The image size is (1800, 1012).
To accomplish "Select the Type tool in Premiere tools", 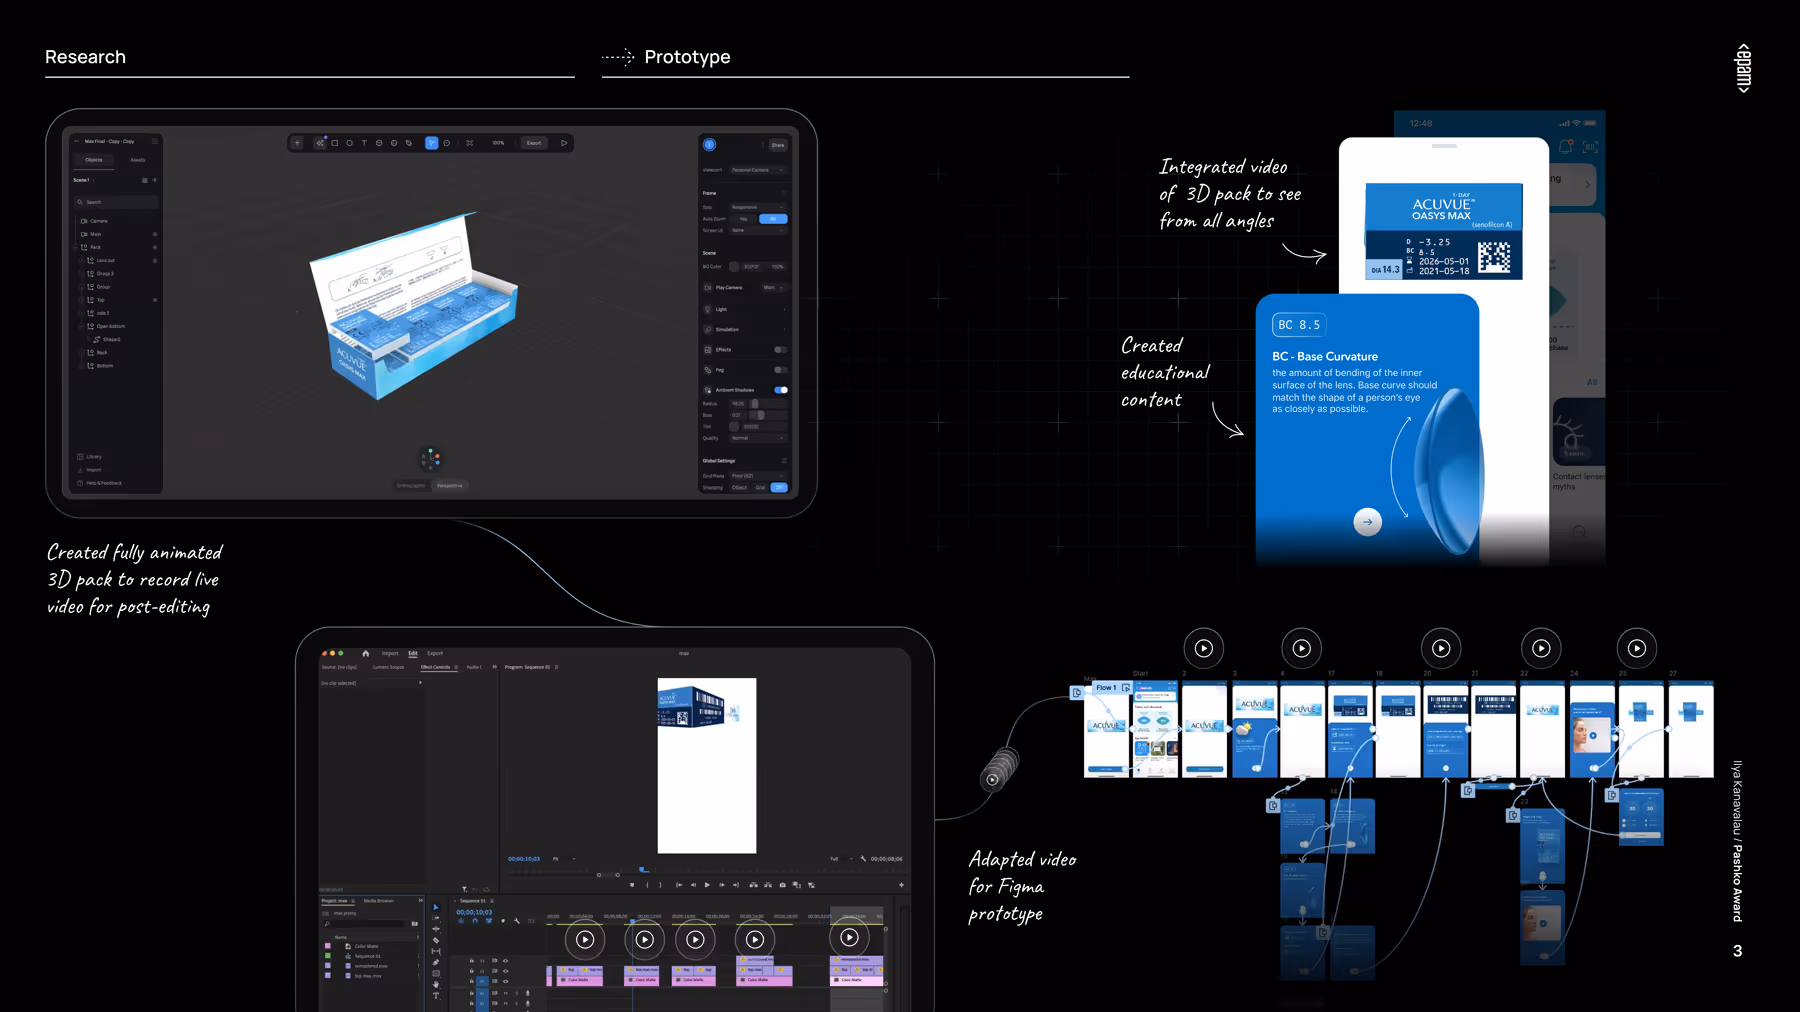I will tap(436, 995).
